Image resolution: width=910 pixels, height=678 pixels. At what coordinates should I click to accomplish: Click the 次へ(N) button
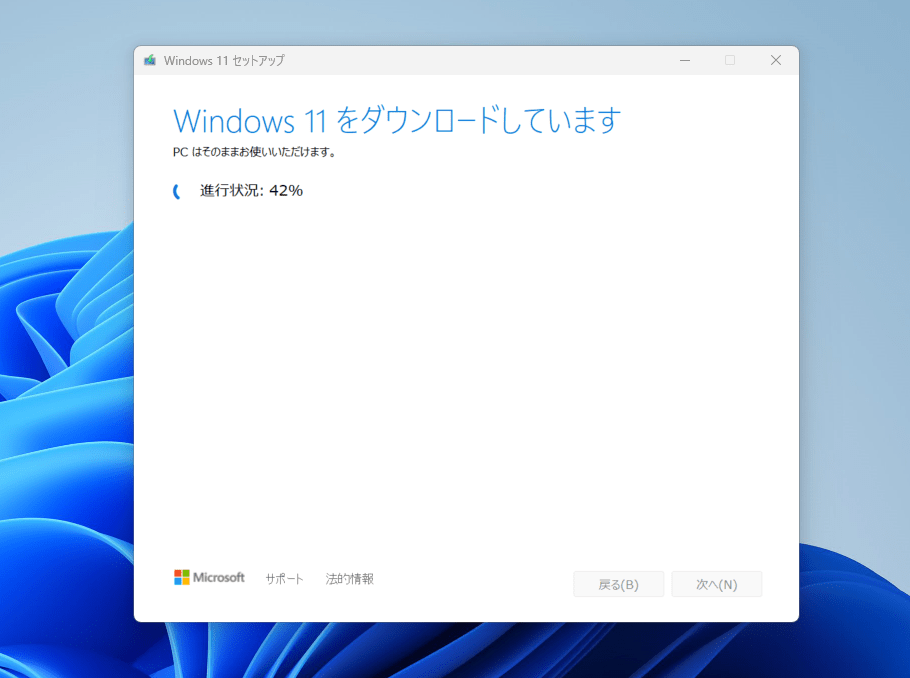pyautogui.click(x=717, y=584)
